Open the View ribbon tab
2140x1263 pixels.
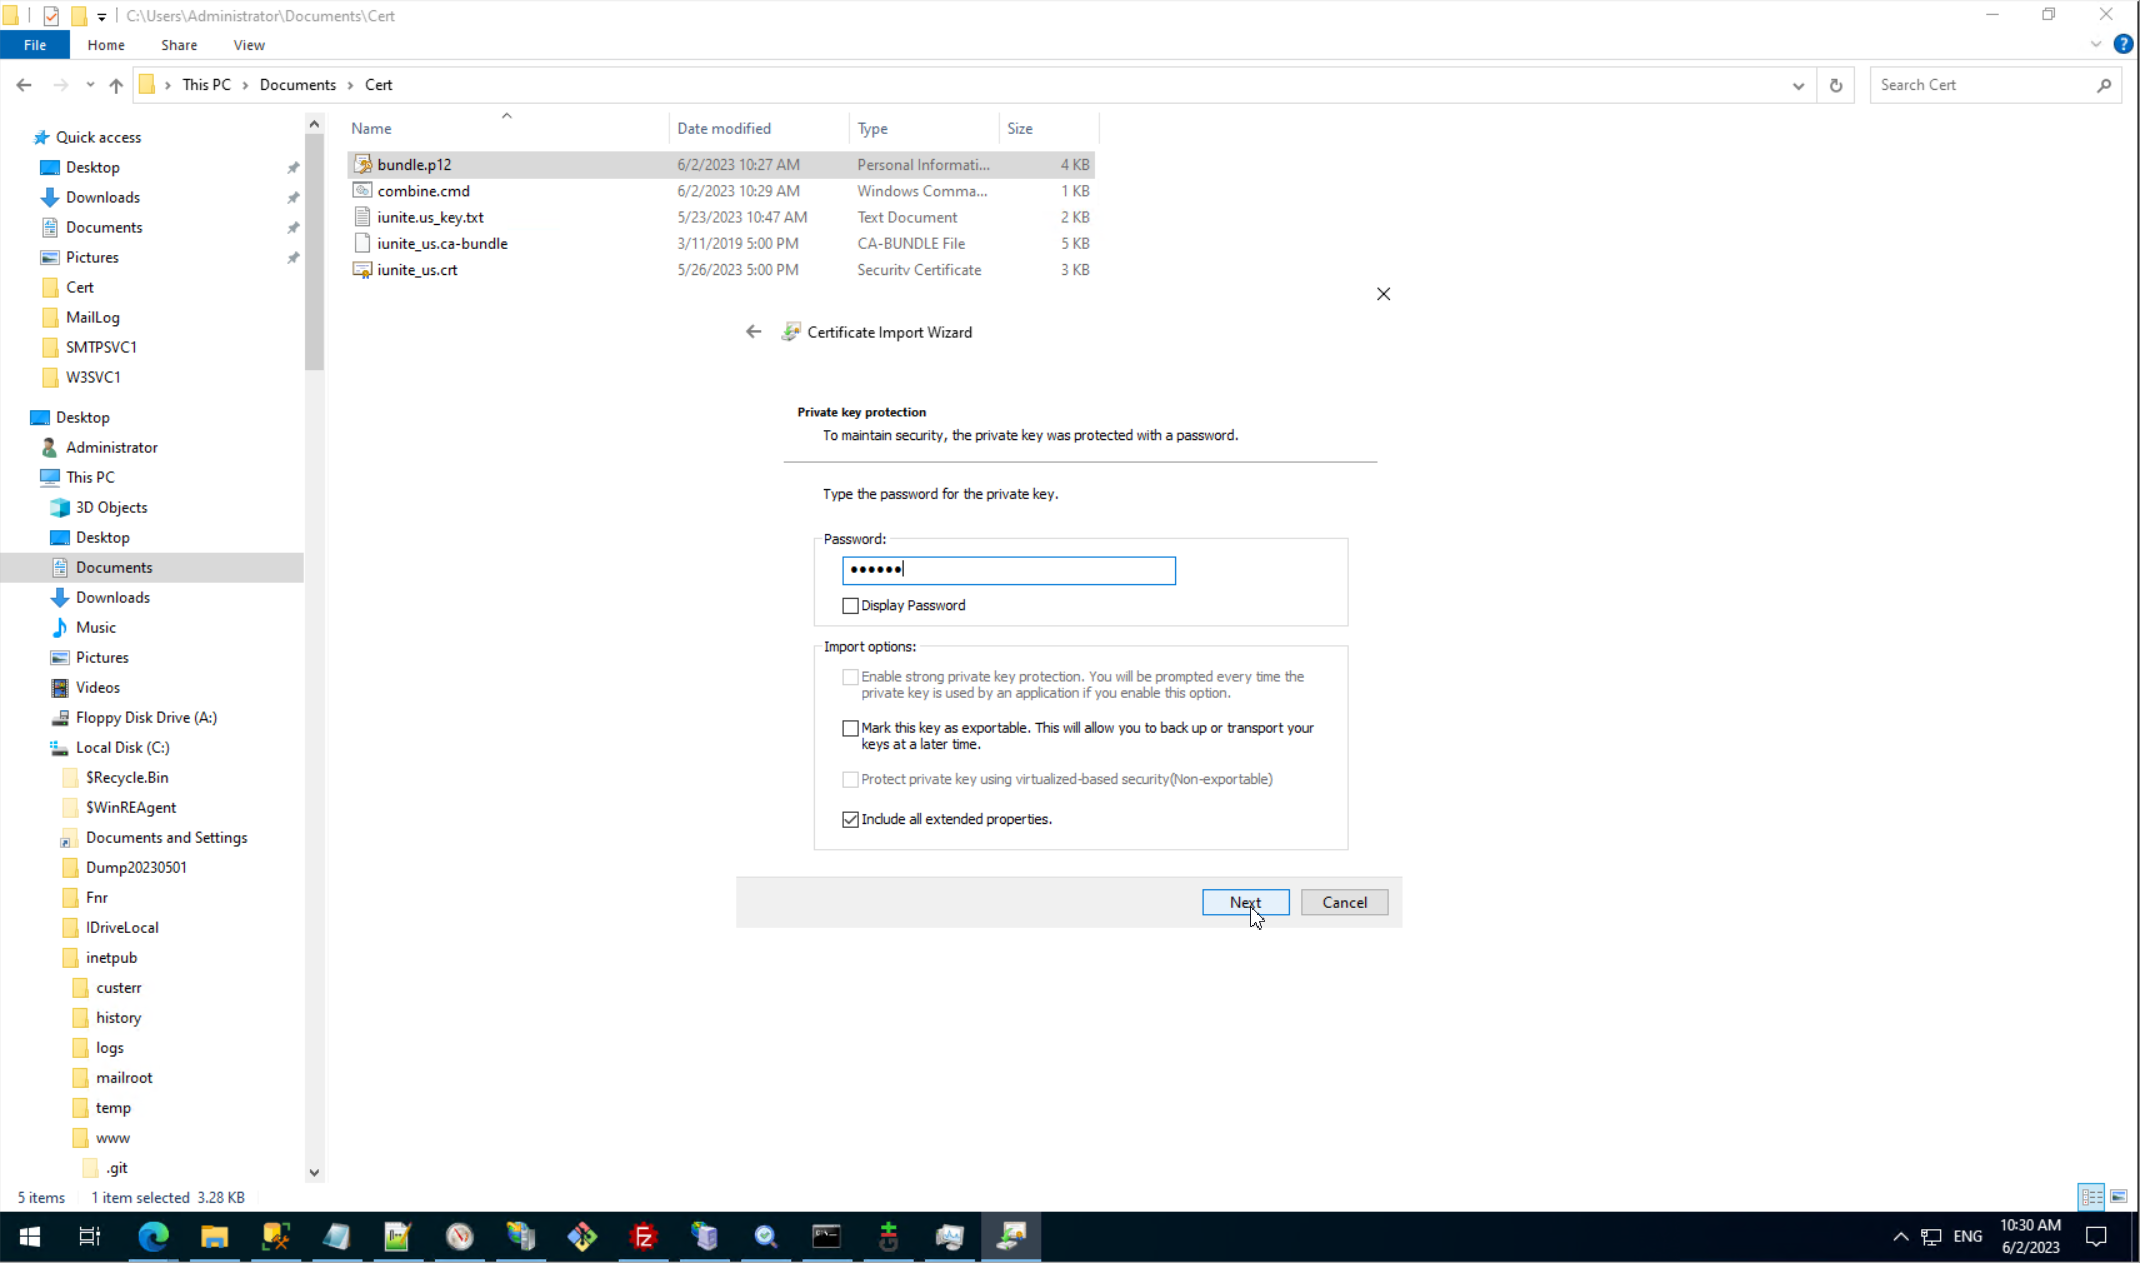(x=248, y=45)
